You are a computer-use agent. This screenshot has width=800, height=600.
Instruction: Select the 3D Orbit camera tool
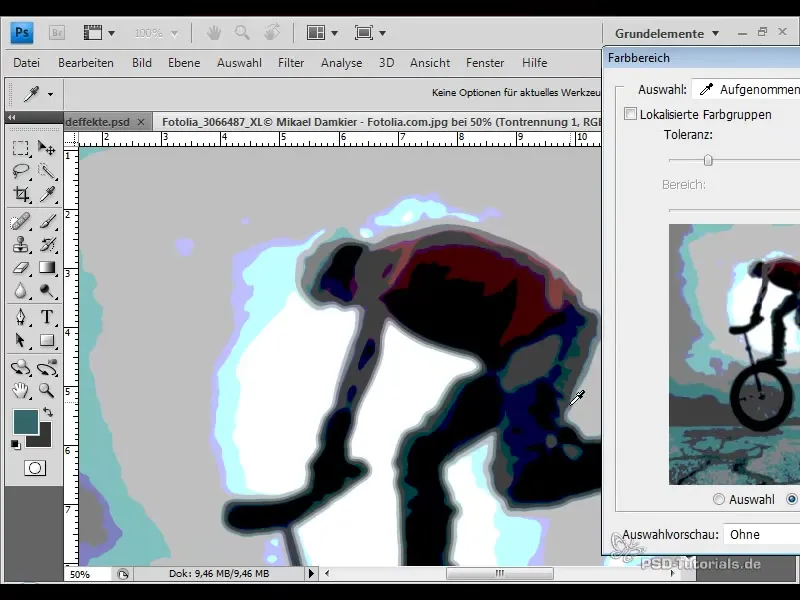pyautogui.click(x=46, y=367)
